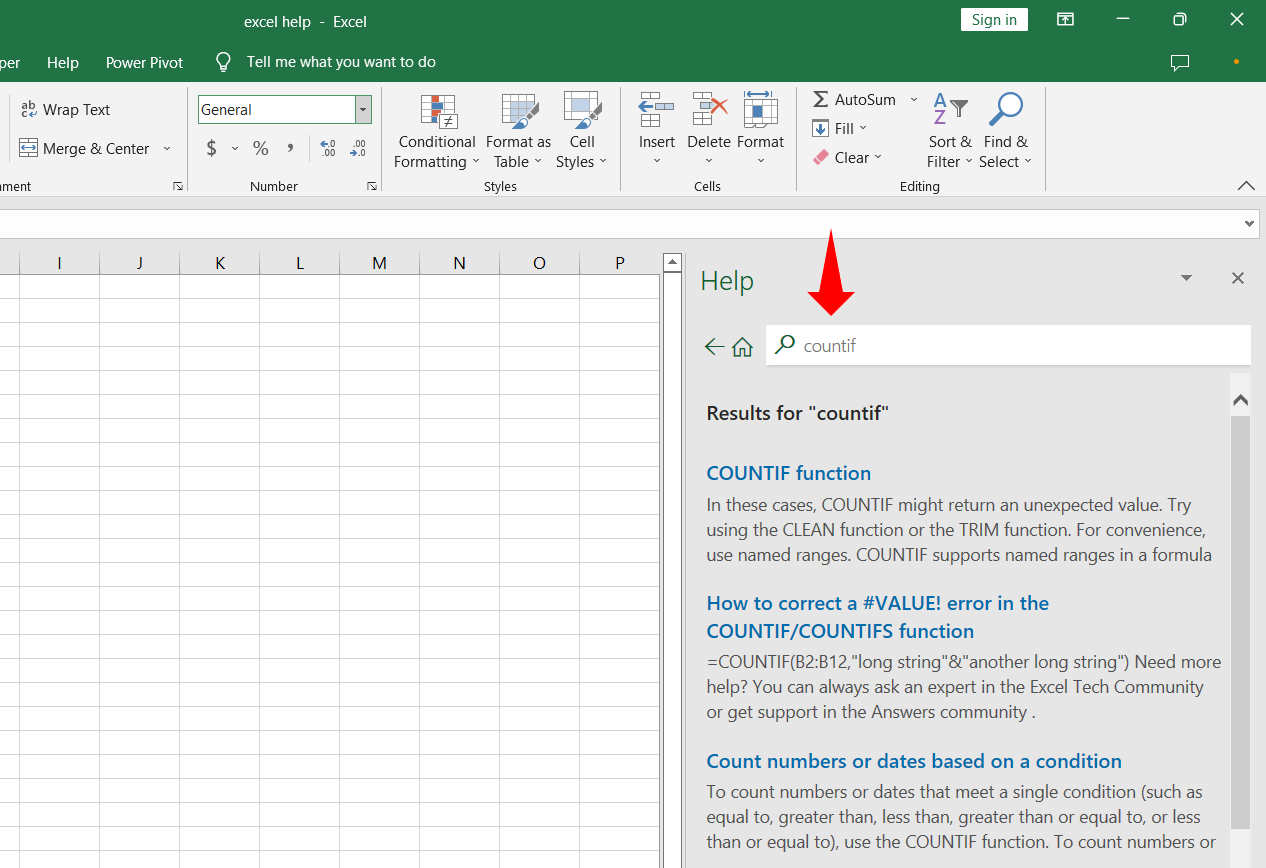The width and height of the screenshot is (1266, 868).
Task: Go to Help pane home
Action: [742, 347]
